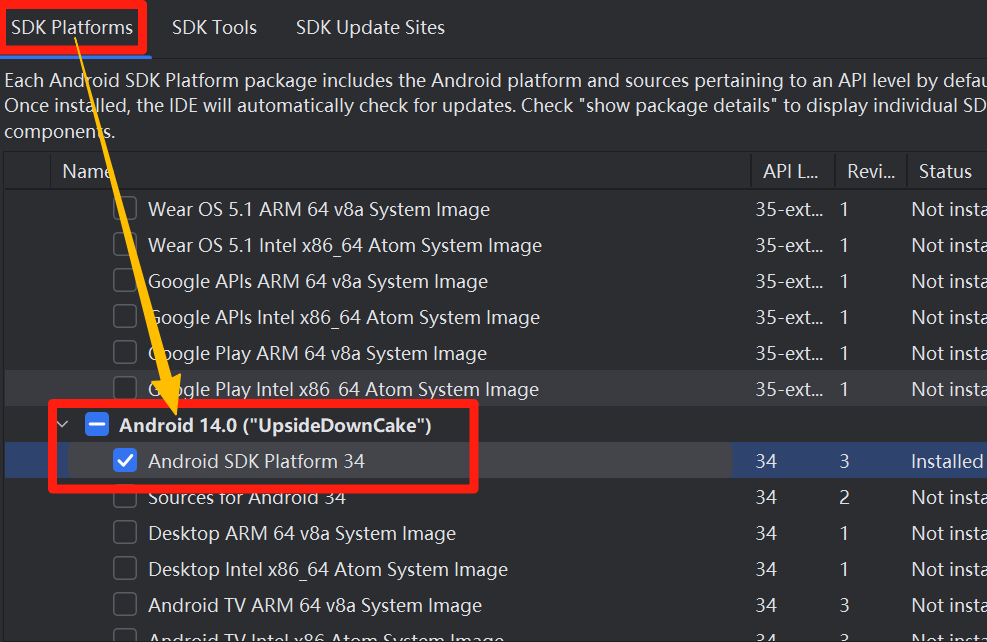Viewport: 987px width, 642px height.
Task: Check Wear OS 5.1 ARM 64 v8a System Image
Action: [125, 208]
